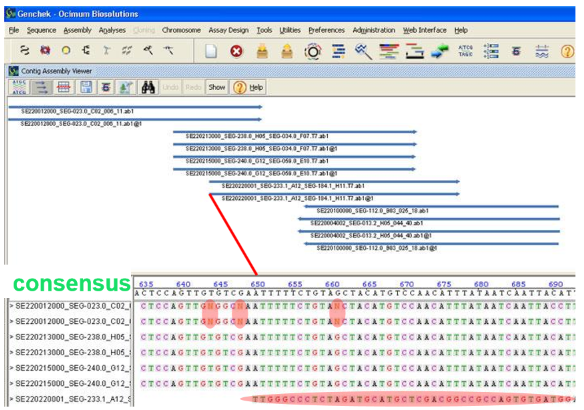Click the Redo button in viewer toolbar
Viewport: 584px width, 410px height.
193,87
